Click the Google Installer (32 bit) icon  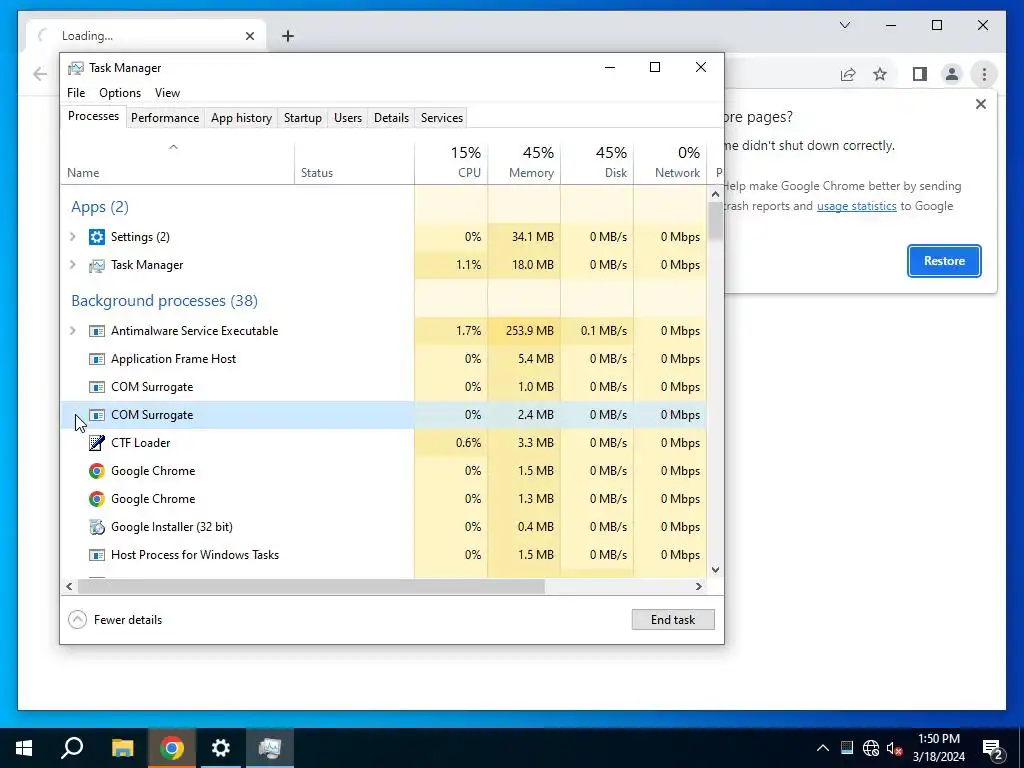(97, 527)
